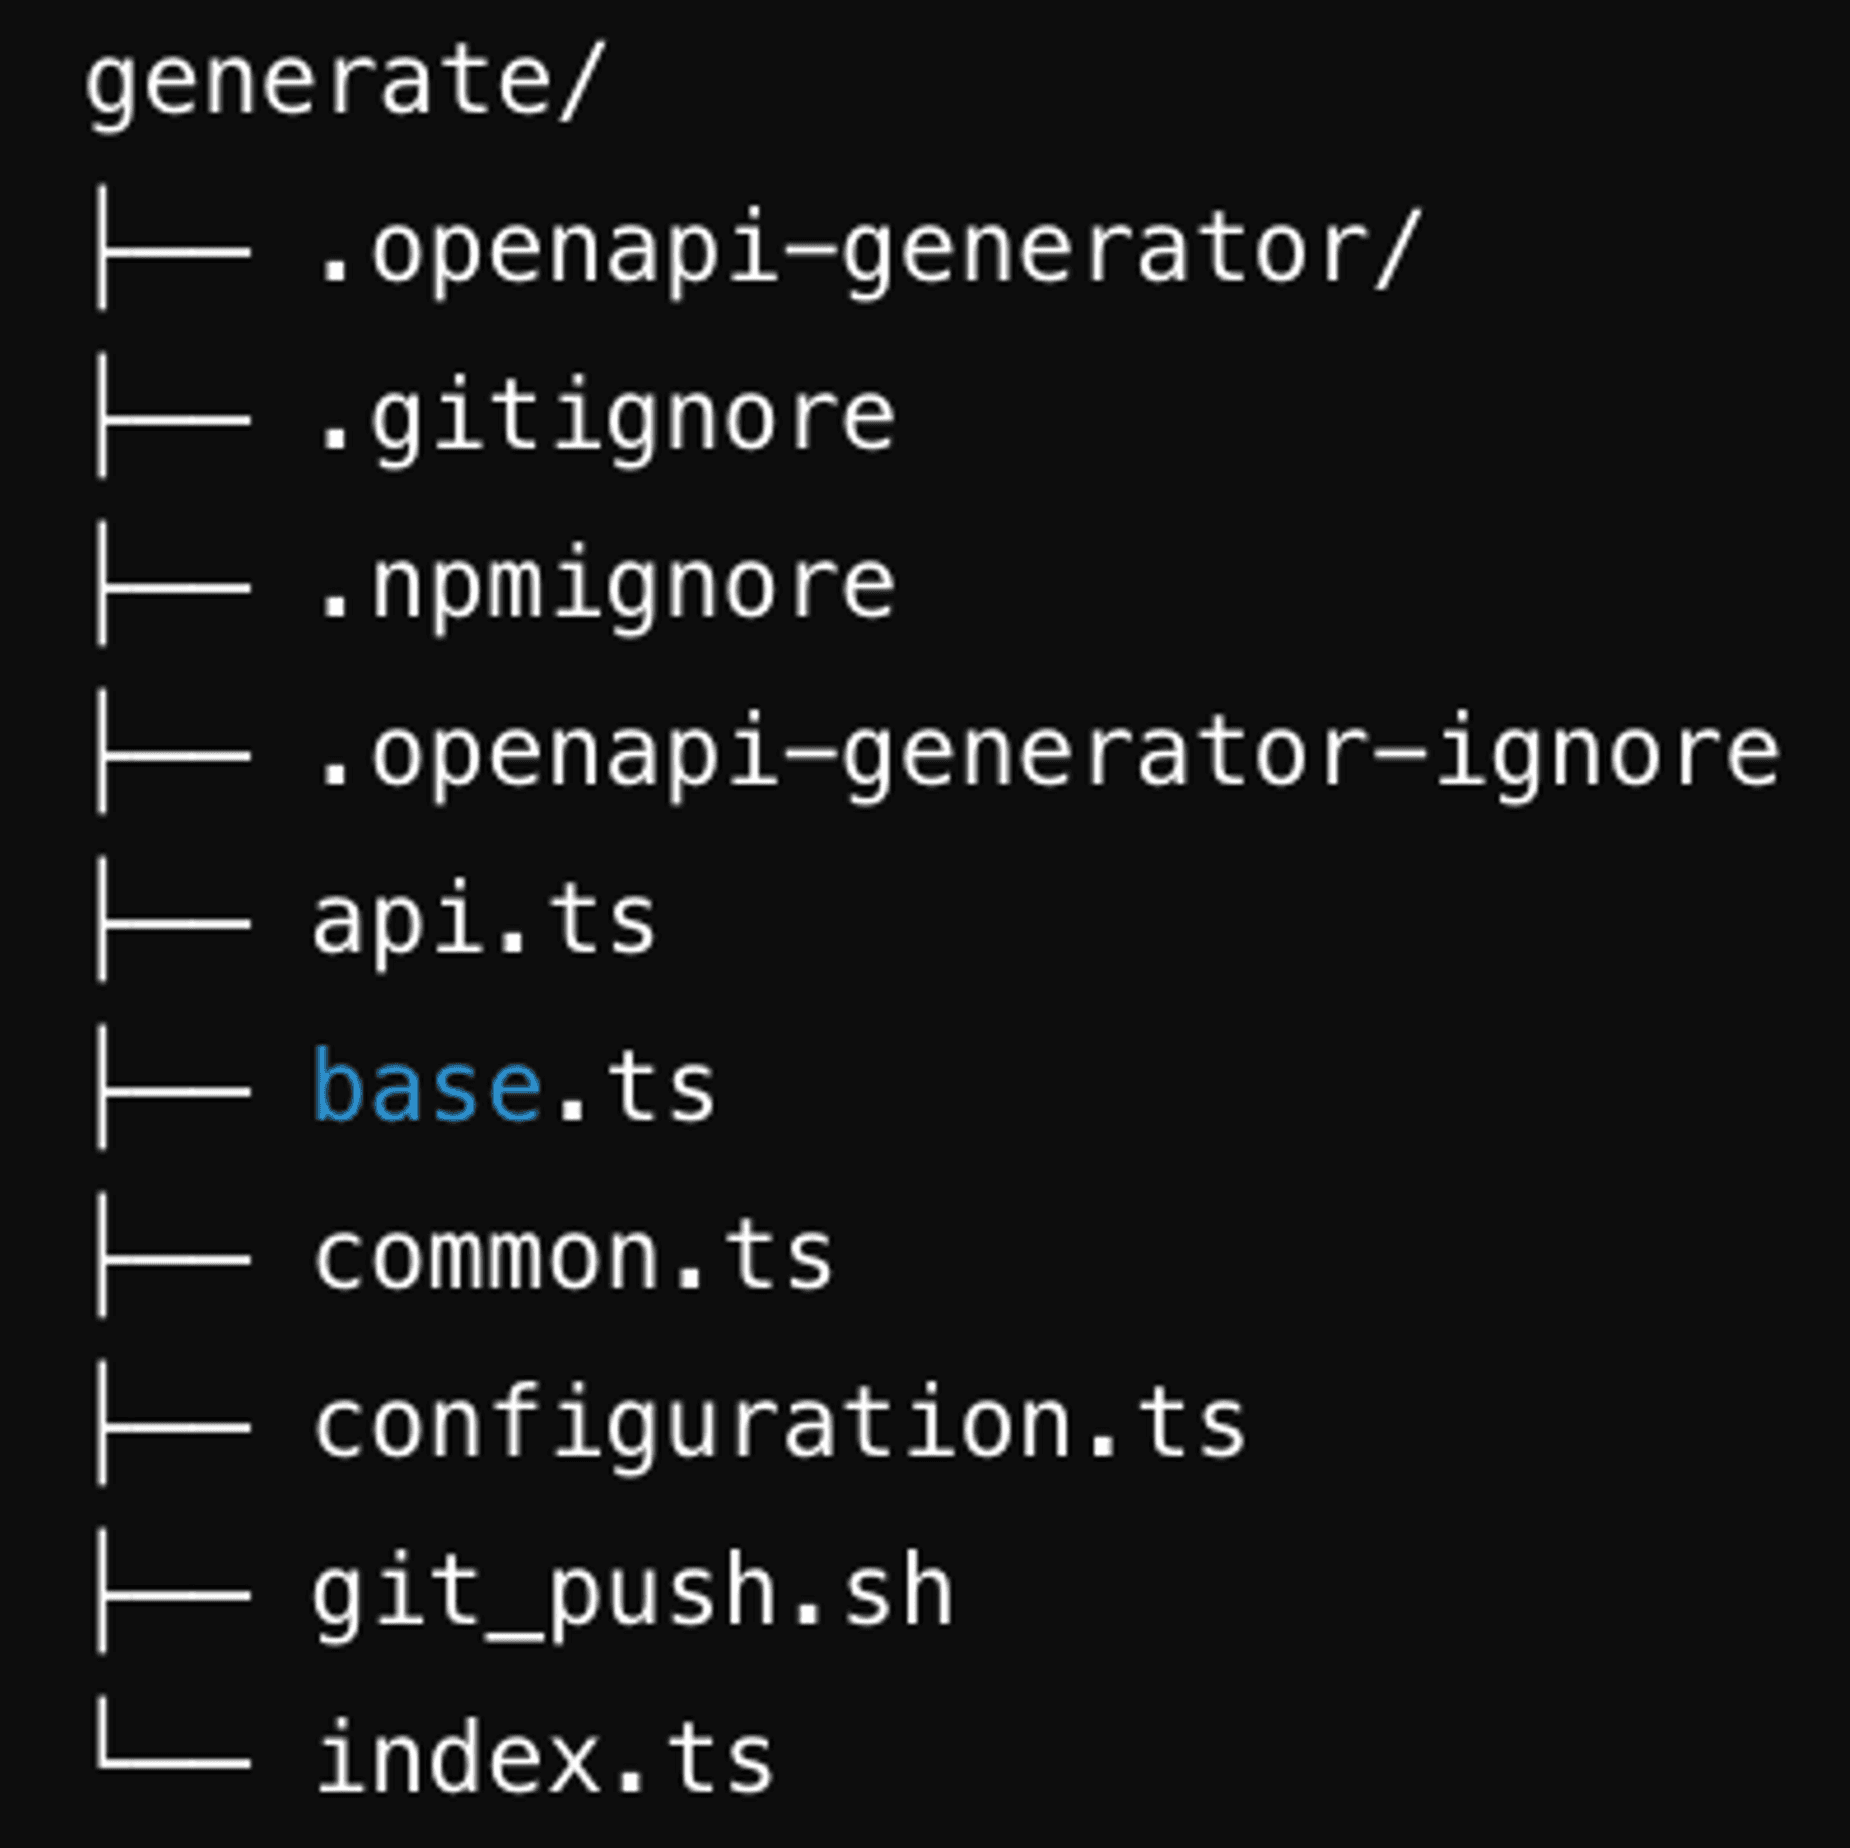Select the common.ts file entry
Image resolution: width=1850 pixels, height=1848 pixels.
coord(573,1257)
